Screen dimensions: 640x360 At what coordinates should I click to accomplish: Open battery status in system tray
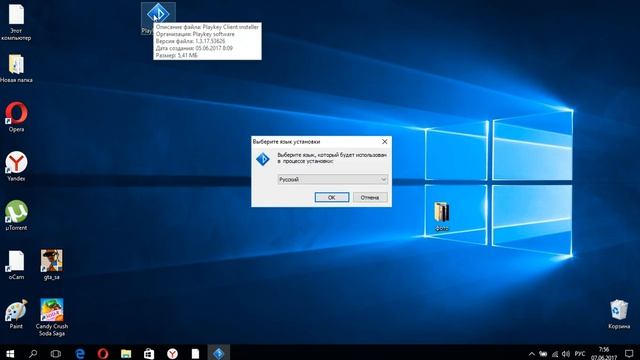[x=543, y=354]
